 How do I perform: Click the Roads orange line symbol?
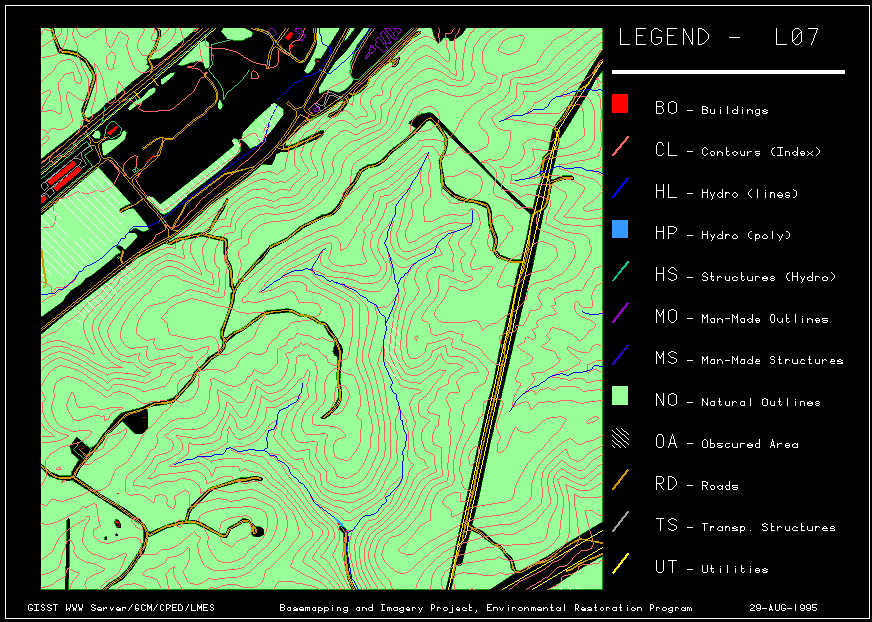(620, 480)
